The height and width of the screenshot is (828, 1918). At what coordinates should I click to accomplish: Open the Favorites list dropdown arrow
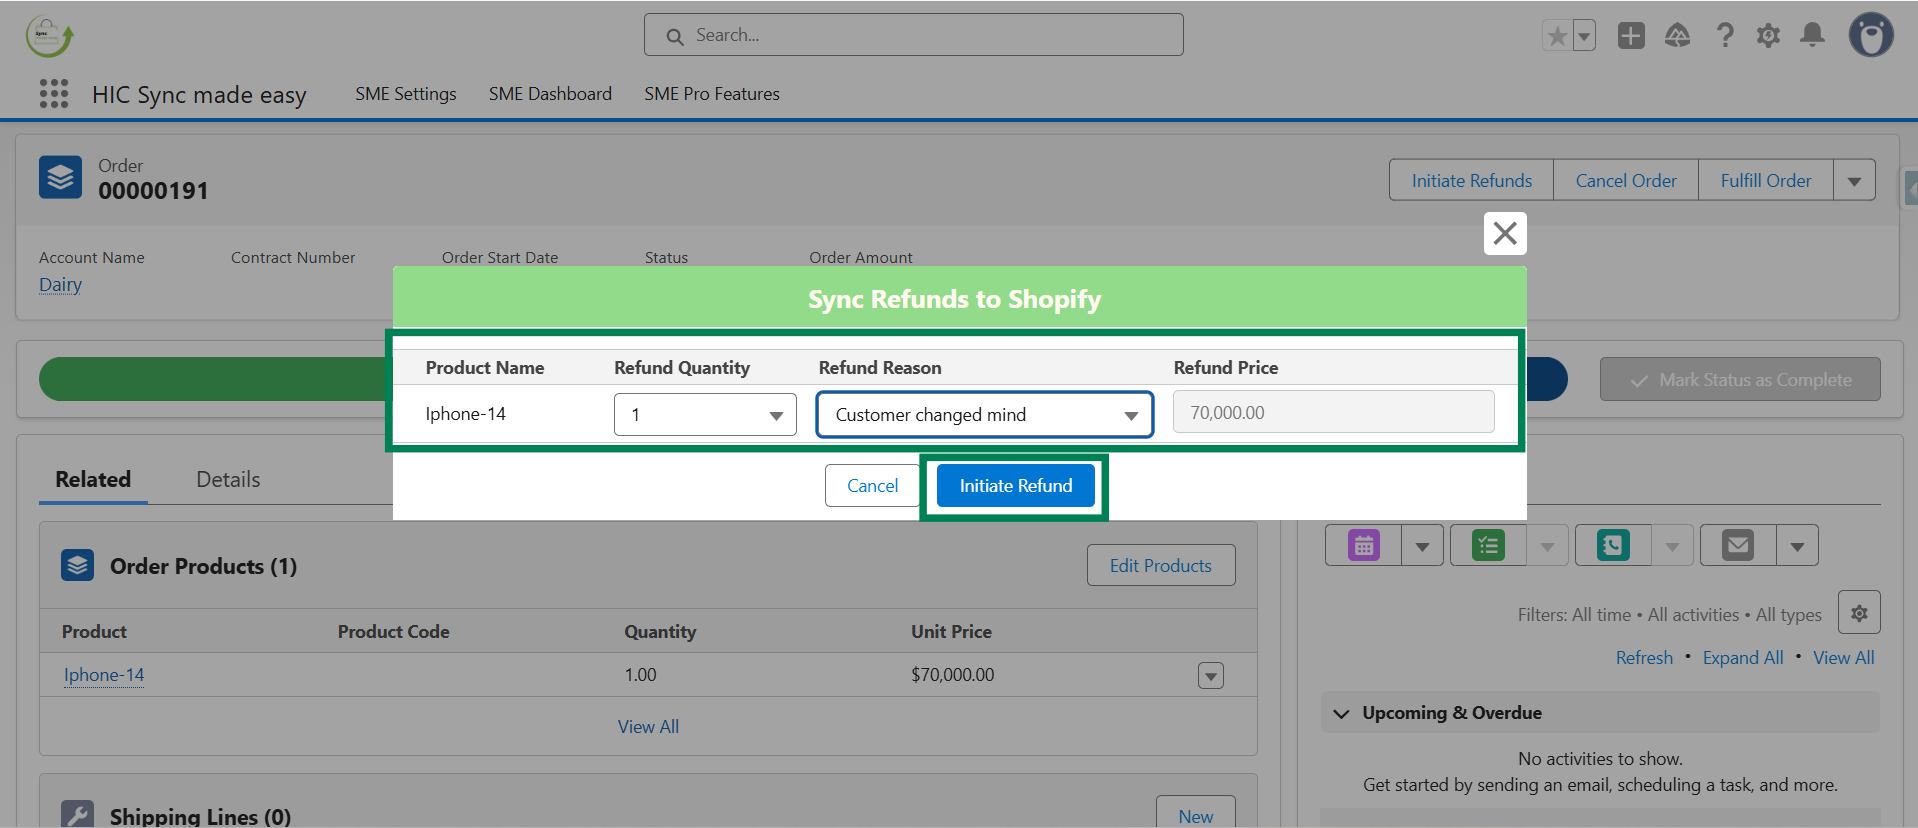pyautogui.click(x=1584, y=36)
